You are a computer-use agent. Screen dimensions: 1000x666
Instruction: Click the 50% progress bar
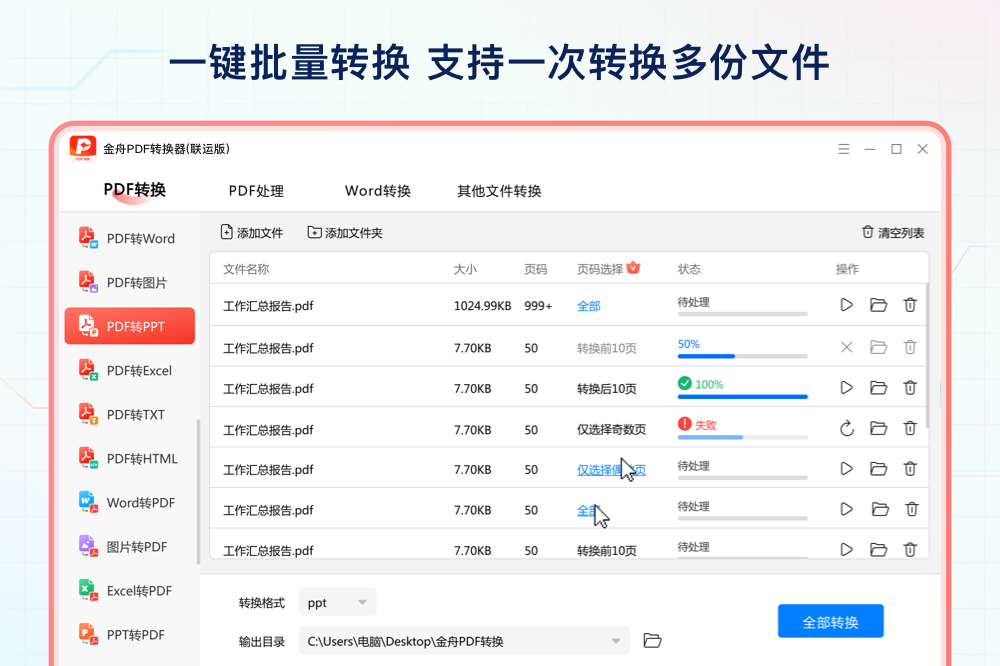[742, 356]
